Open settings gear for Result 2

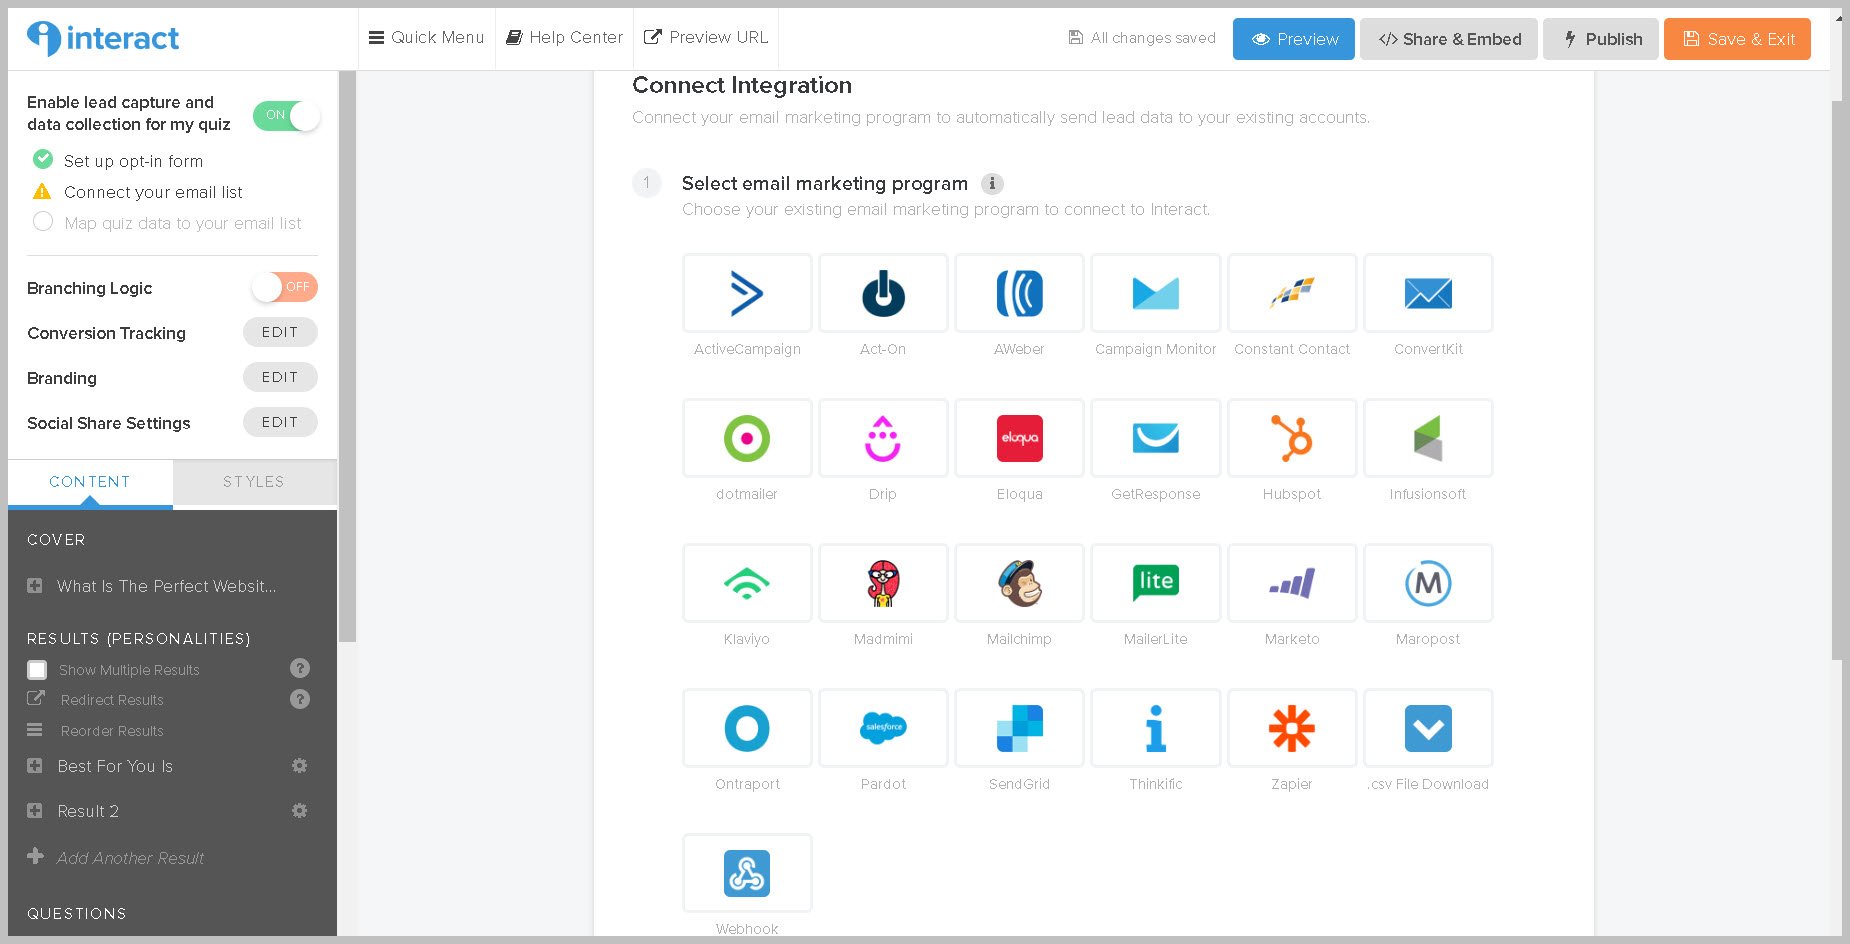pyautogui.click(x=299, y=811)
